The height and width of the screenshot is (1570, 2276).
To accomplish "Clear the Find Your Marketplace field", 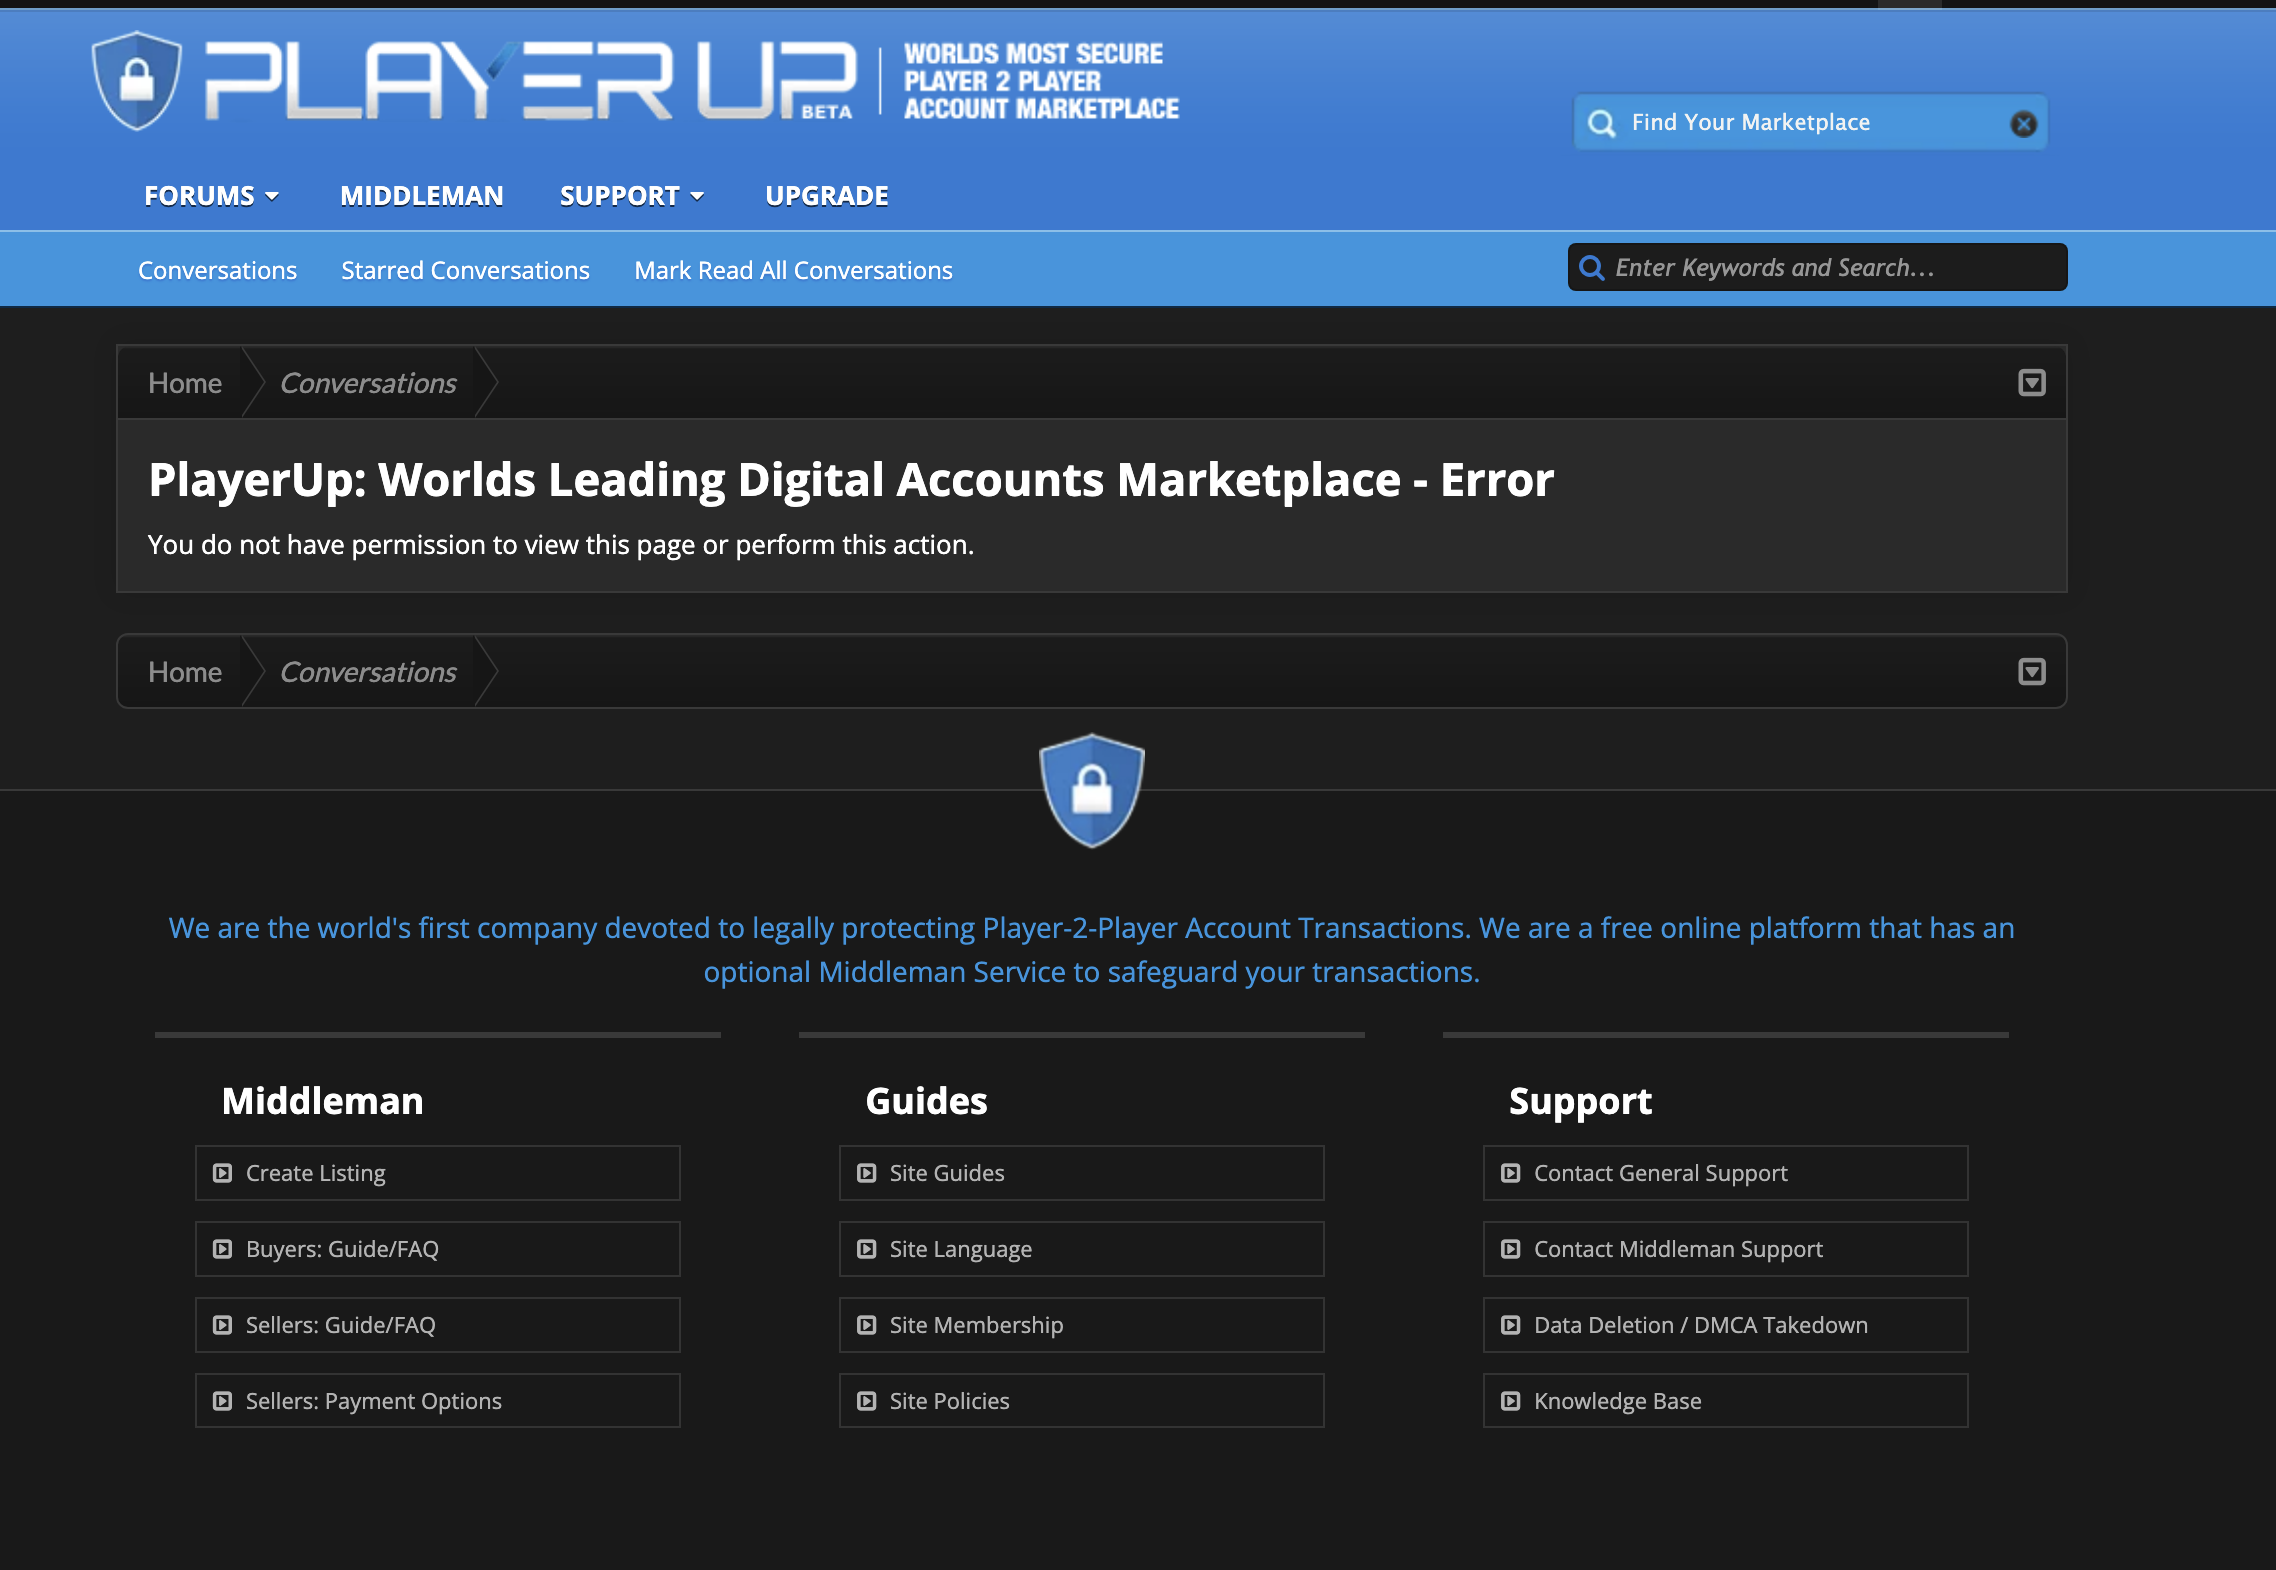I will click(2023, 123).
